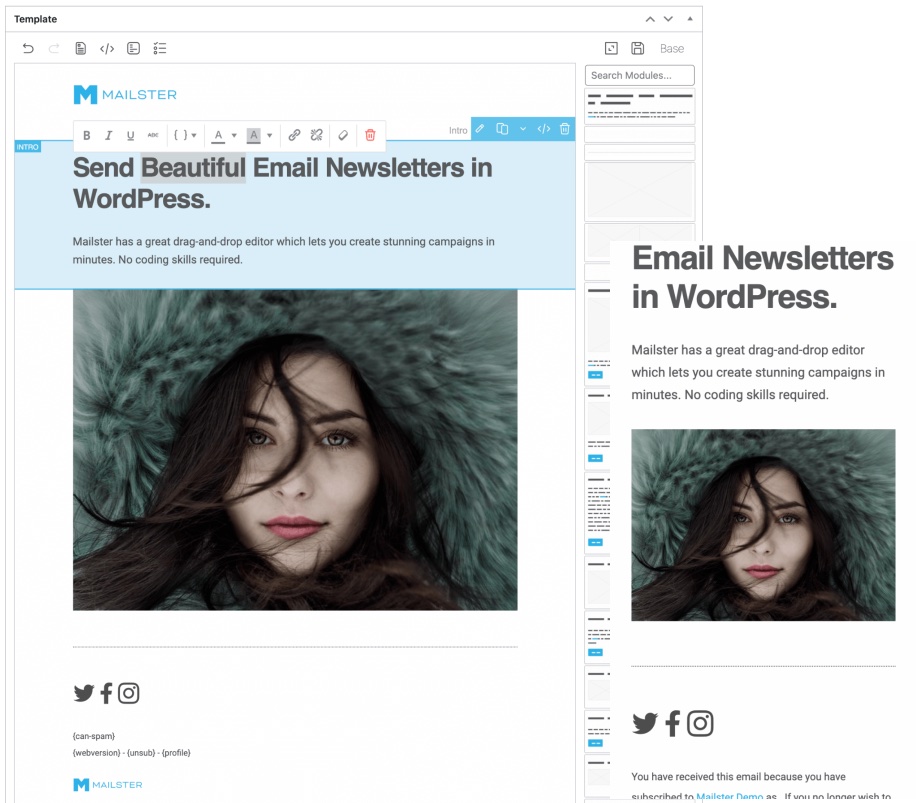Choose the background highlight color A button

pos(254,136)
